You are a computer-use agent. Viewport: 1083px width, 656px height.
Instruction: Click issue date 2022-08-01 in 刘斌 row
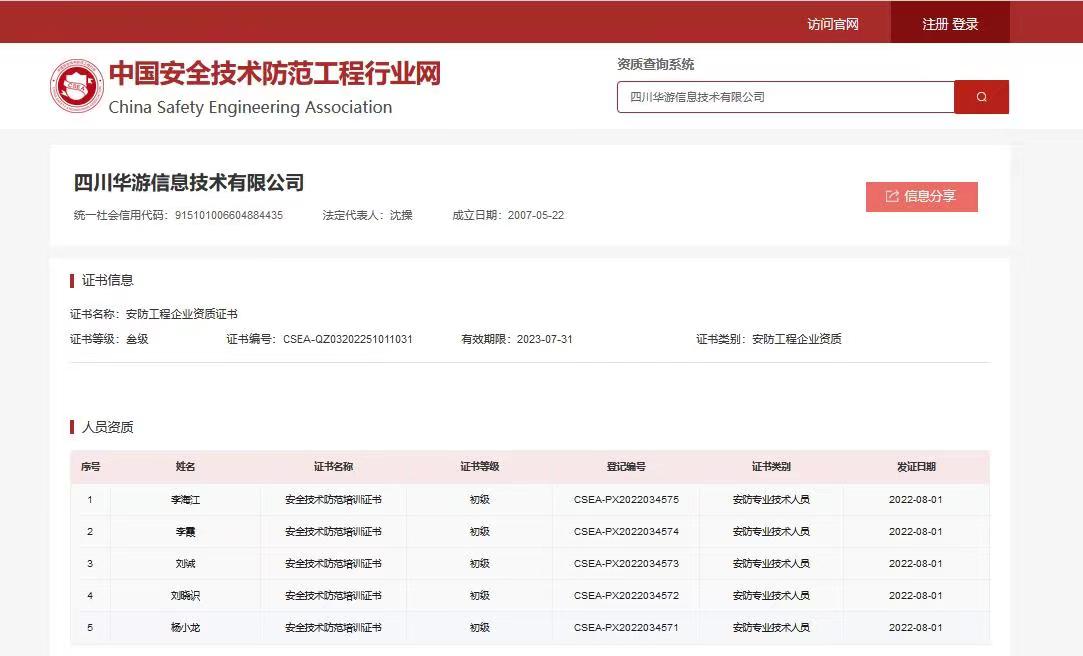916,563
